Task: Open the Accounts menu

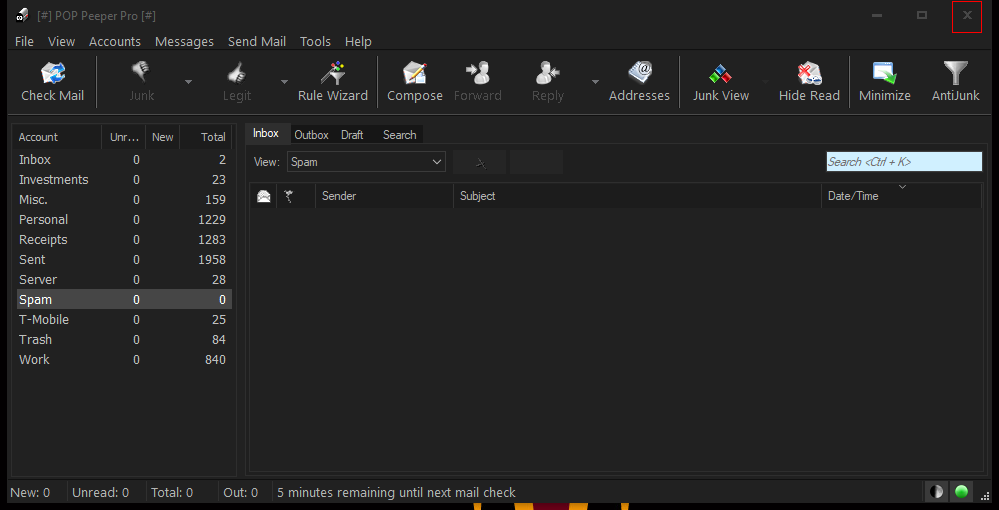Action: click(115, 41)
